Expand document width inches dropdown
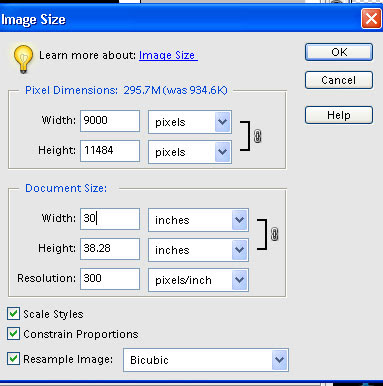Screen dimensions: 383x386 click(x=198, y=220)
